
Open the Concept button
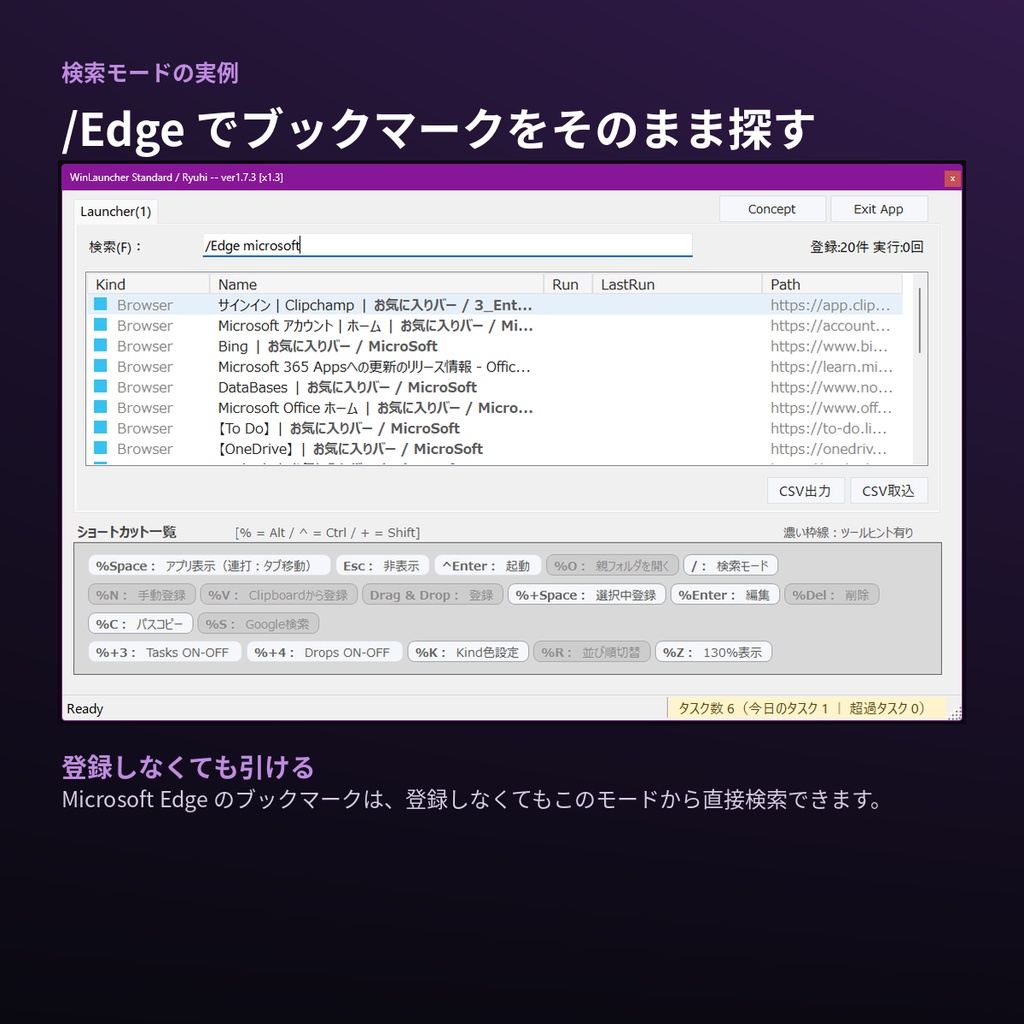click(772, 209)
